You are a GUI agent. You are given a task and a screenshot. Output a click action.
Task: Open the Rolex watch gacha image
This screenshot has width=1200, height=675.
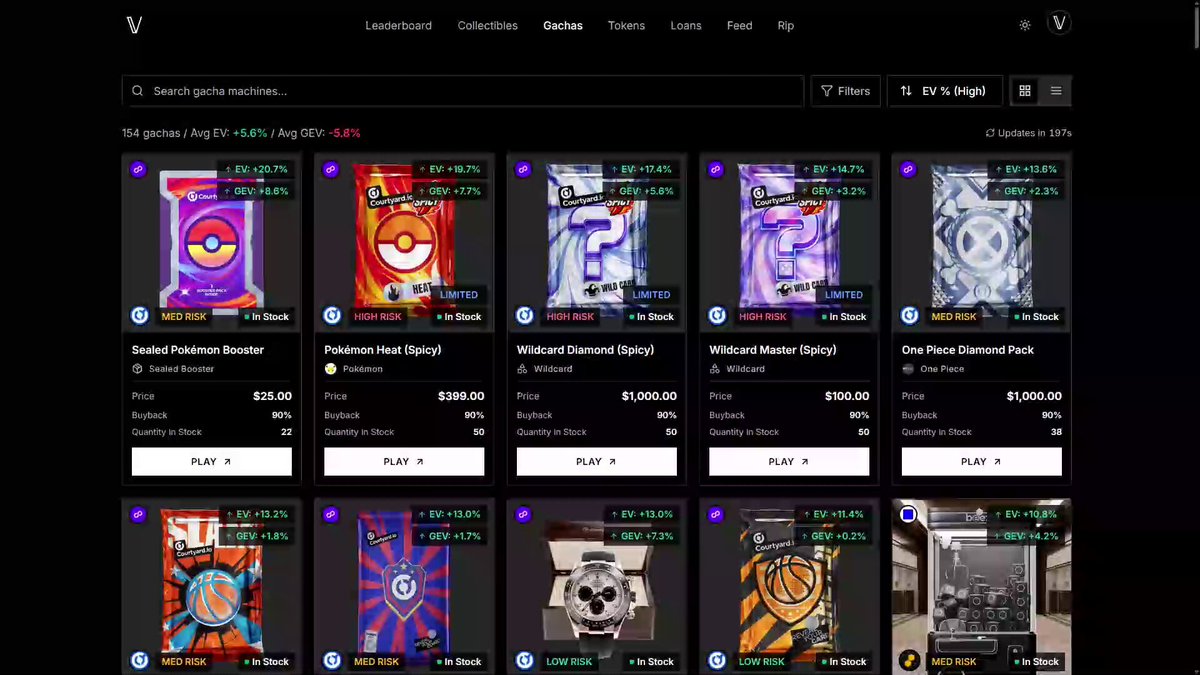(x=597, y=590)
